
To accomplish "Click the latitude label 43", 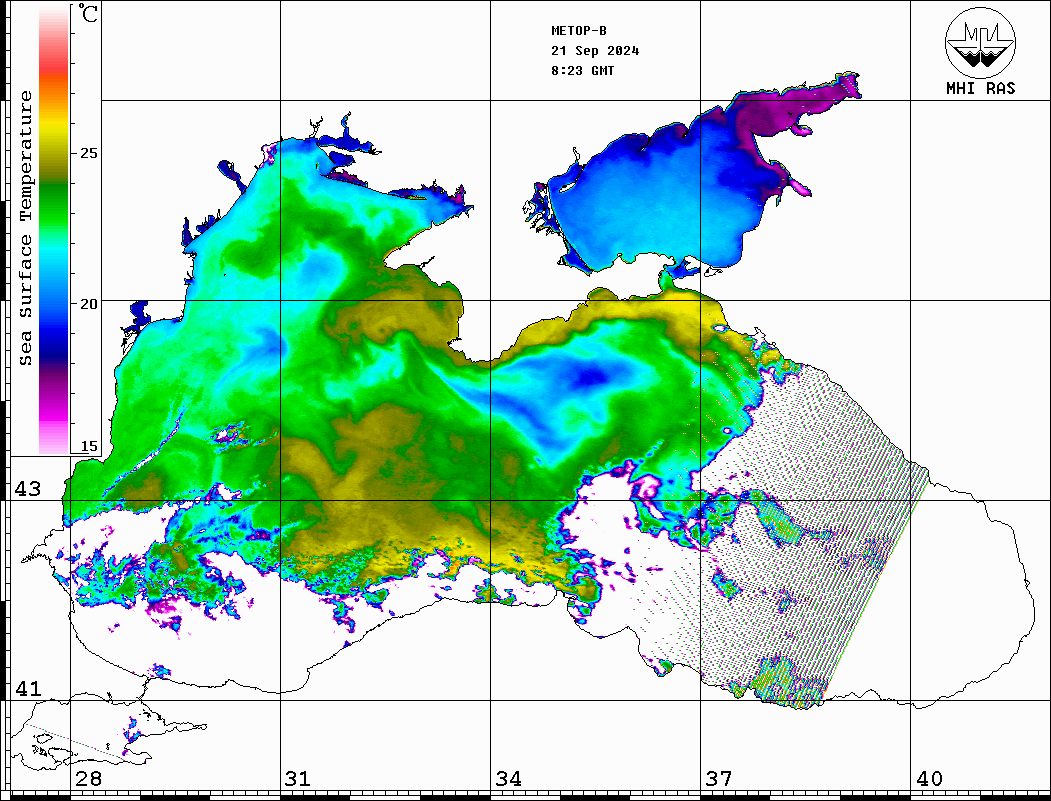I will pyautogui.click(x=28, y=489).
